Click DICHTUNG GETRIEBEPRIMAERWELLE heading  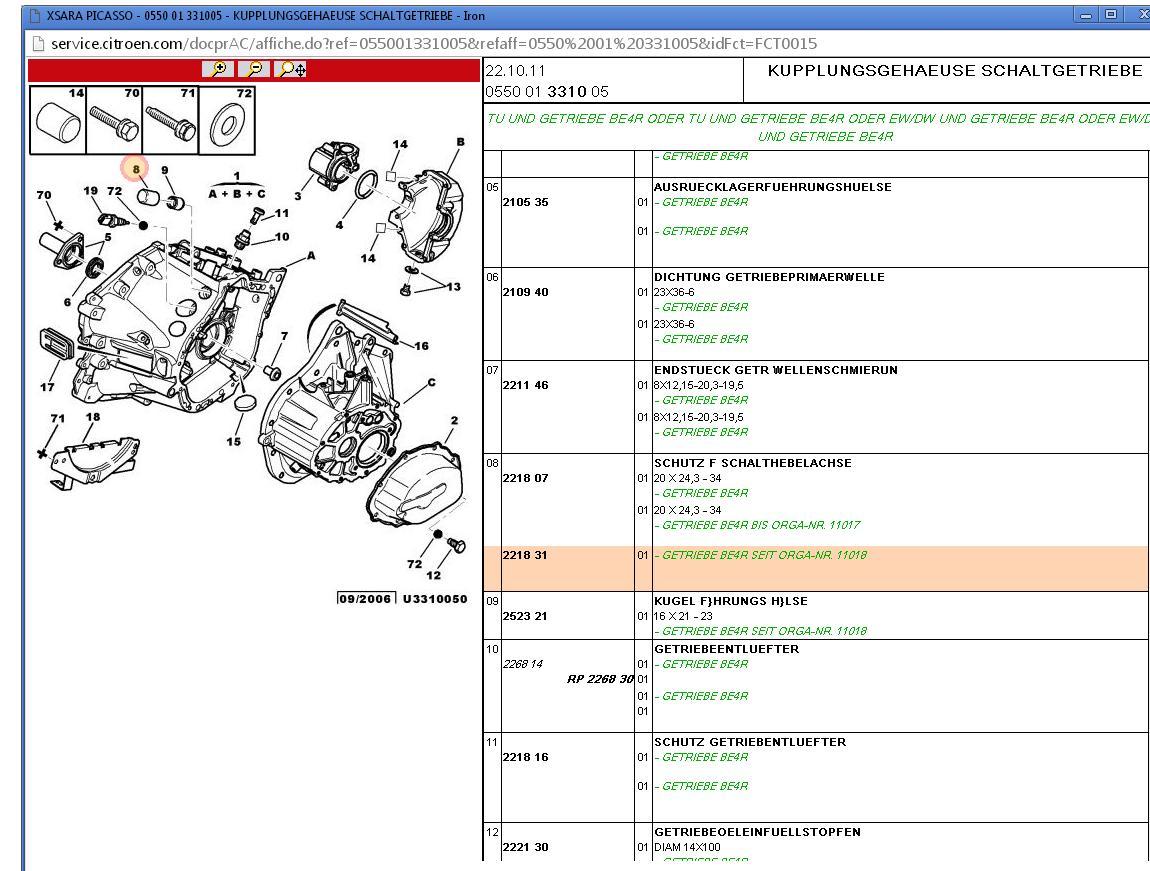click(769, 277)
